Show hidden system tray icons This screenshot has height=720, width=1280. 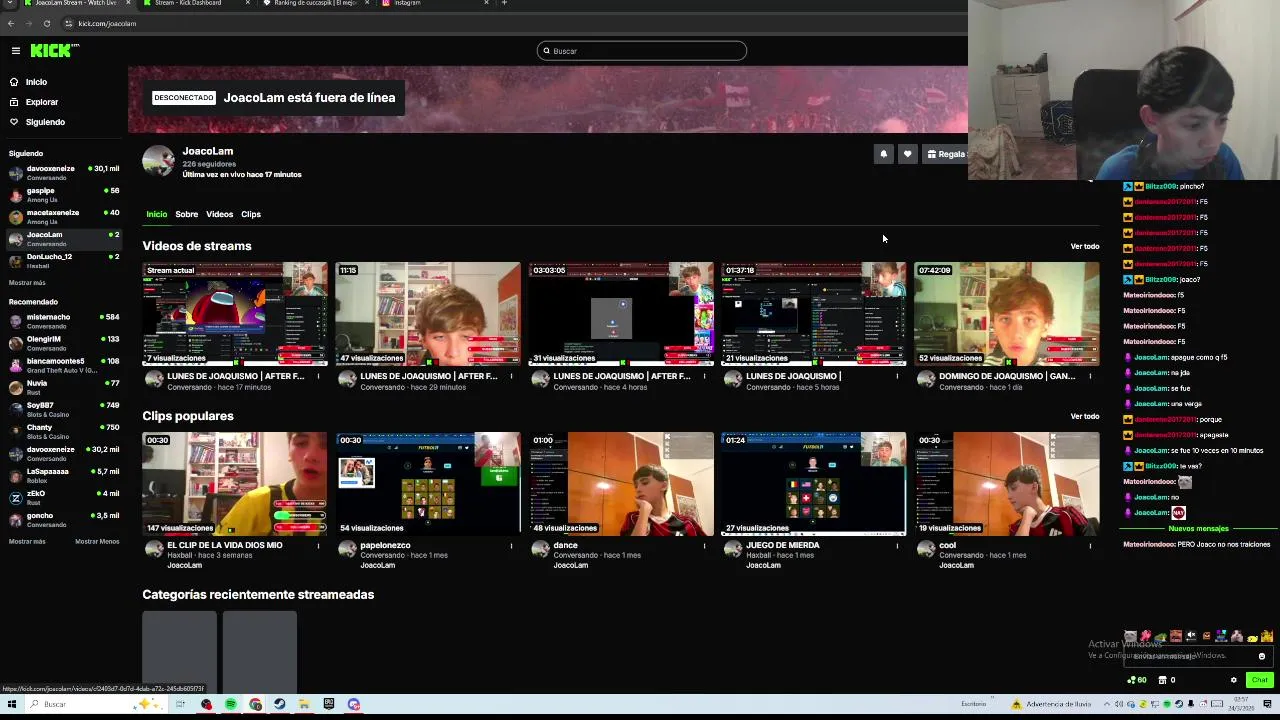(1107, 704)
